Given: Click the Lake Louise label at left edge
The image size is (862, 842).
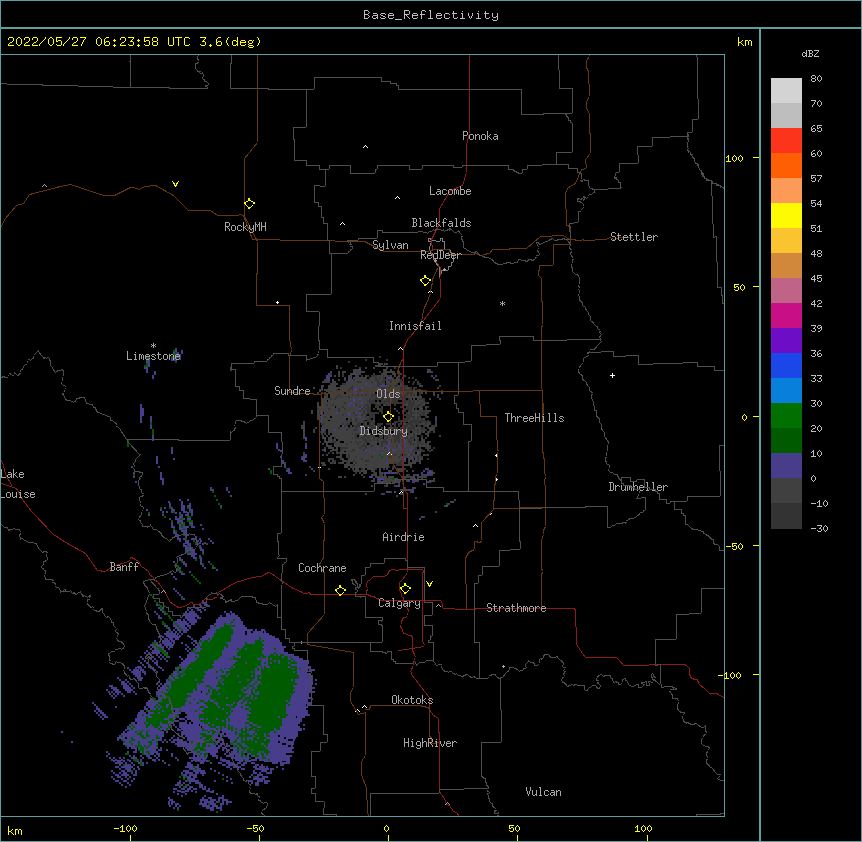Looking at the screenshot, I should pos(18,484).
